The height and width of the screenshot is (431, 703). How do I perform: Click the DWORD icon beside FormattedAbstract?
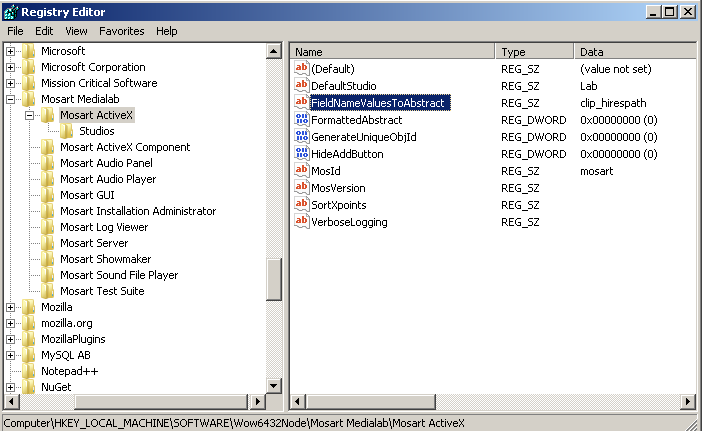(x=301, y=120)
